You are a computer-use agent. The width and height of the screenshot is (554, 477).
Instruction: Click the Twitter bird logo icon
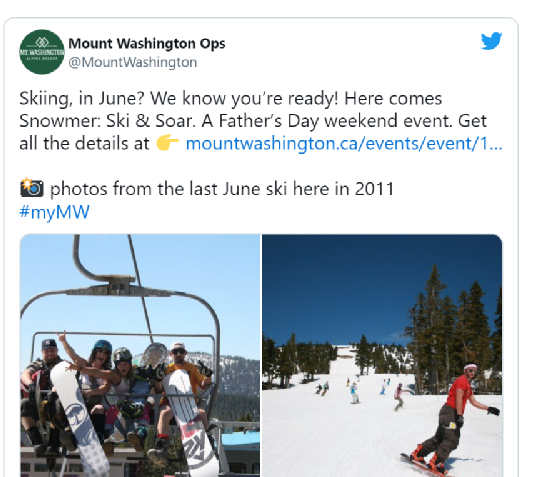coord(491,41)
